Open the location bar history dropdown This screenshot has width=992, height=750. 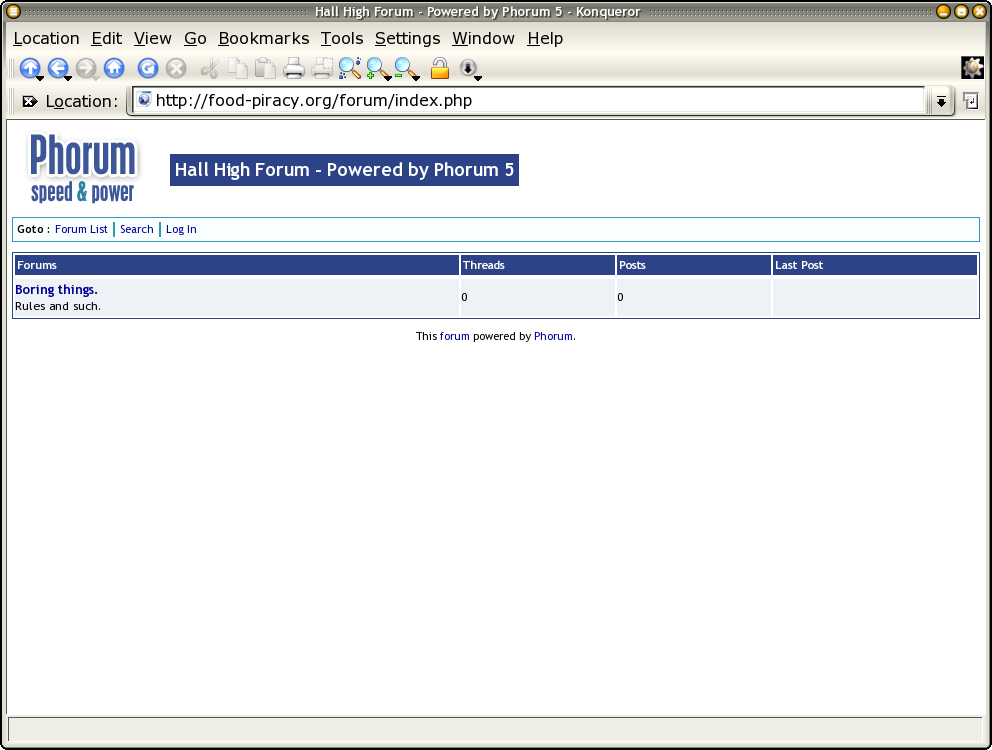[x=940, y=101]
